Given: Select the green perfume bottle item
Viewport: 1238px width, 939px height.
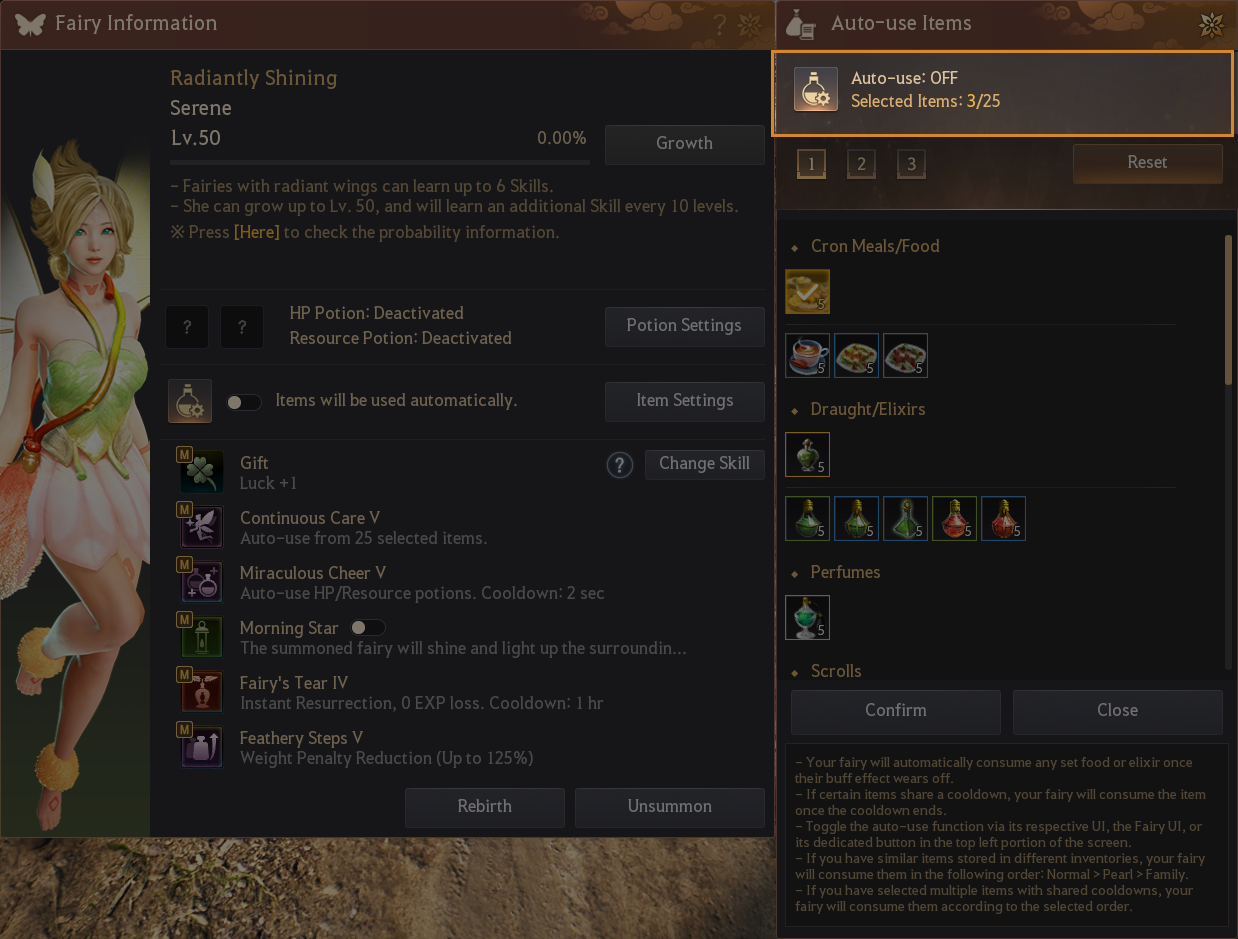Looking at the screenshot, I should coord(807,617).
